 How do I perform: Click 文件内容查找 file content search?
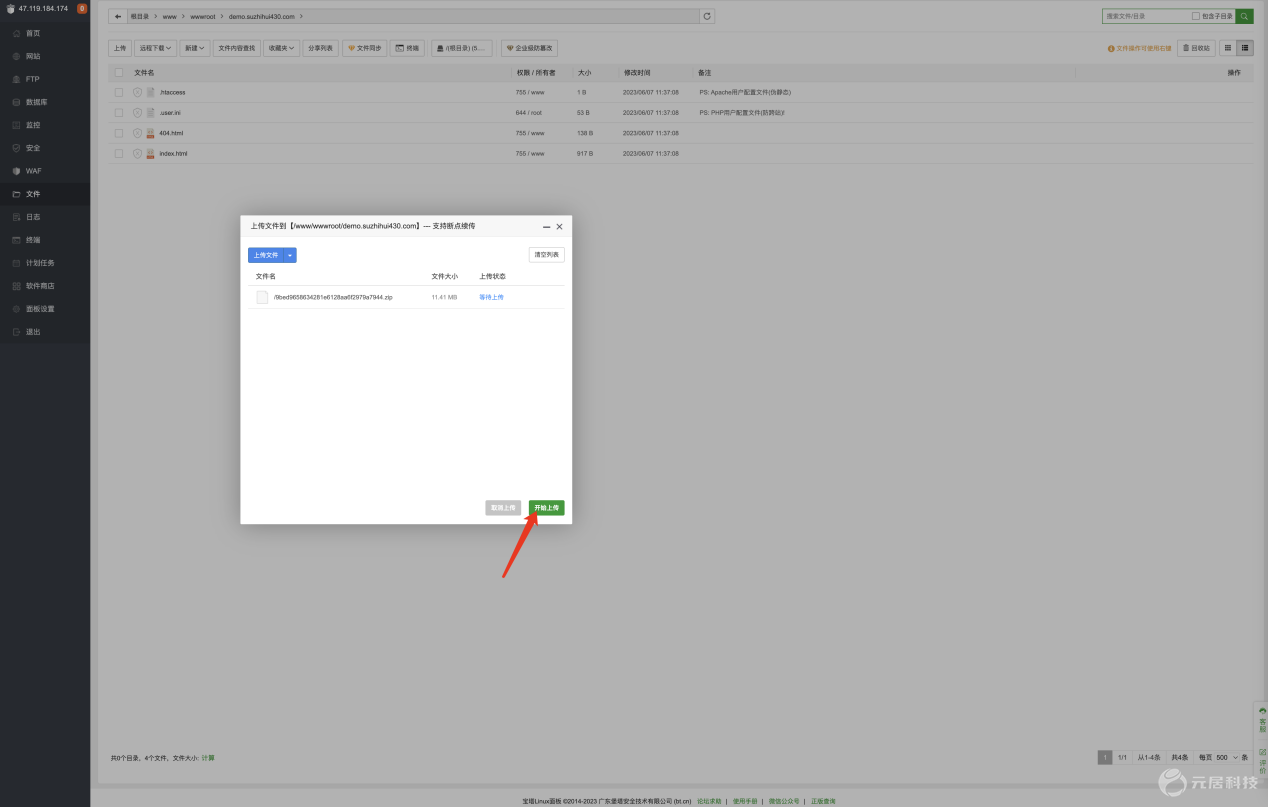tap(237, 48)
